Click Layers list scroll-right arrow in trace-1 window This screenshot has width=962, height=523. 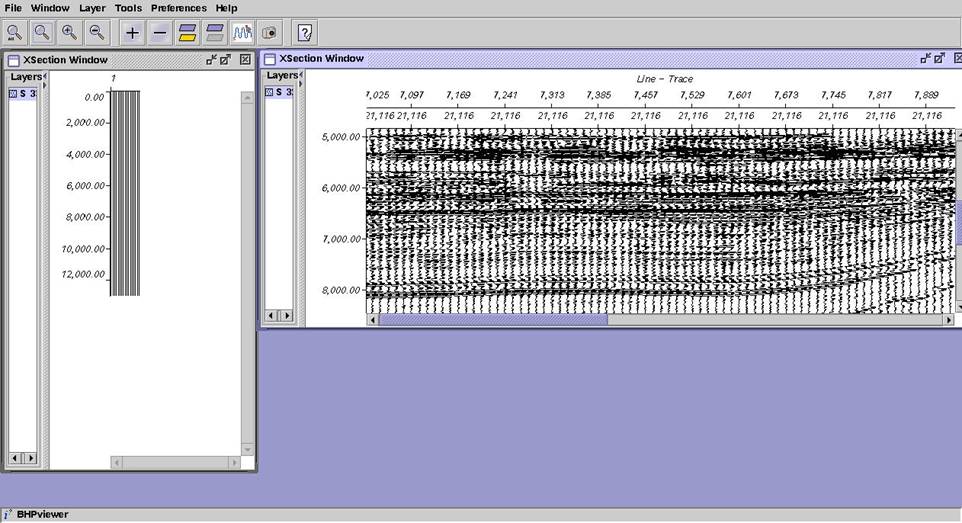pos(31,458)
